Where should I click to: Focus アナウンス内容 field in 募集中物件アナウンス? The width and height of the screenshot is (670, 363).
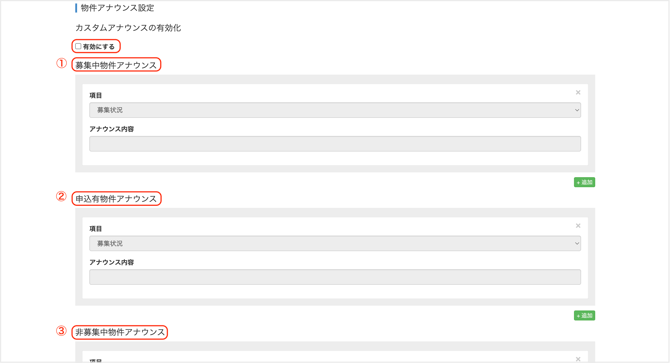(x=335, y=144)
